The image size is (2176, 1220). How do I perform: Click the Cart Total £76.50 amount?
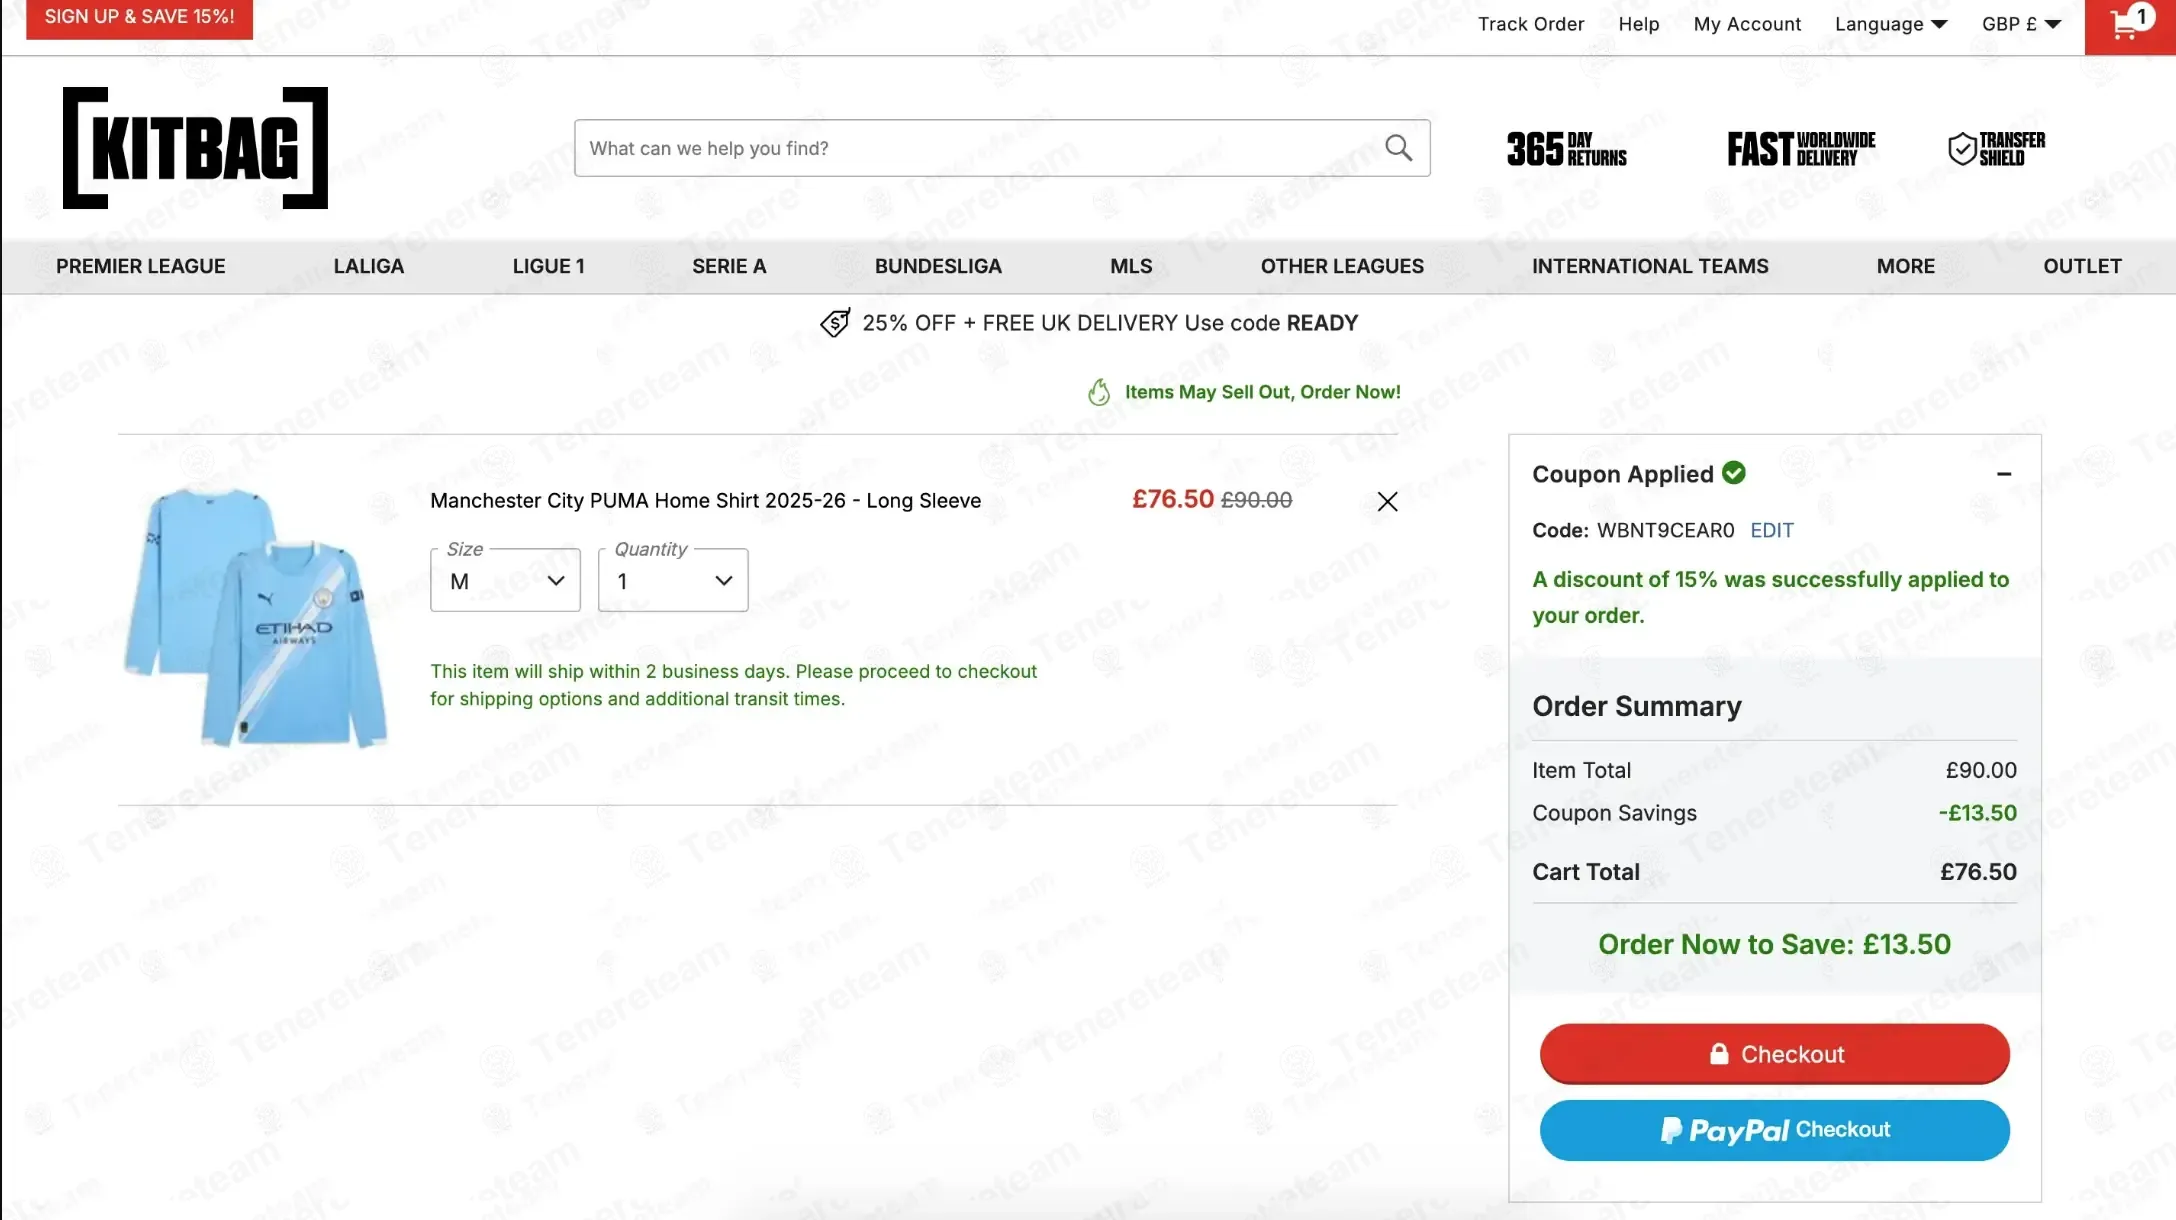click(1978, 872)
